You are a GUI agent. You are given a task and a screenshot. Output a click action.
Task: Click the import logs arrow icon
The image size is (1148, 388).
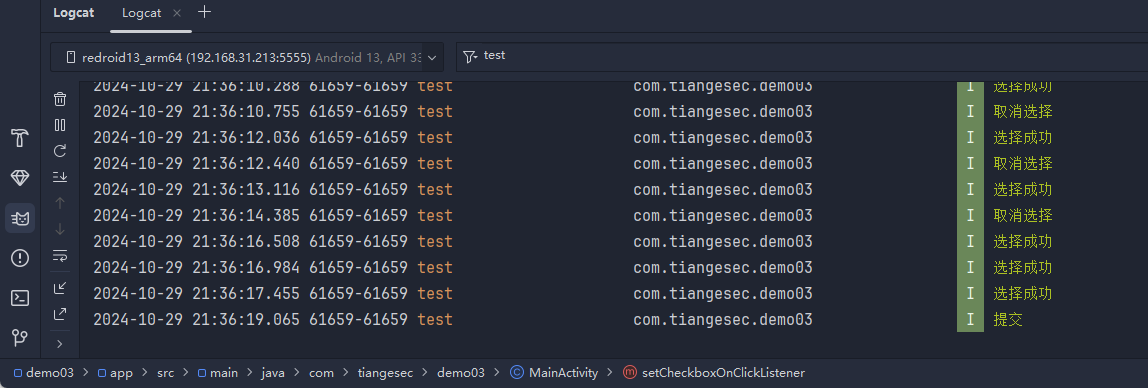point(60,288)
